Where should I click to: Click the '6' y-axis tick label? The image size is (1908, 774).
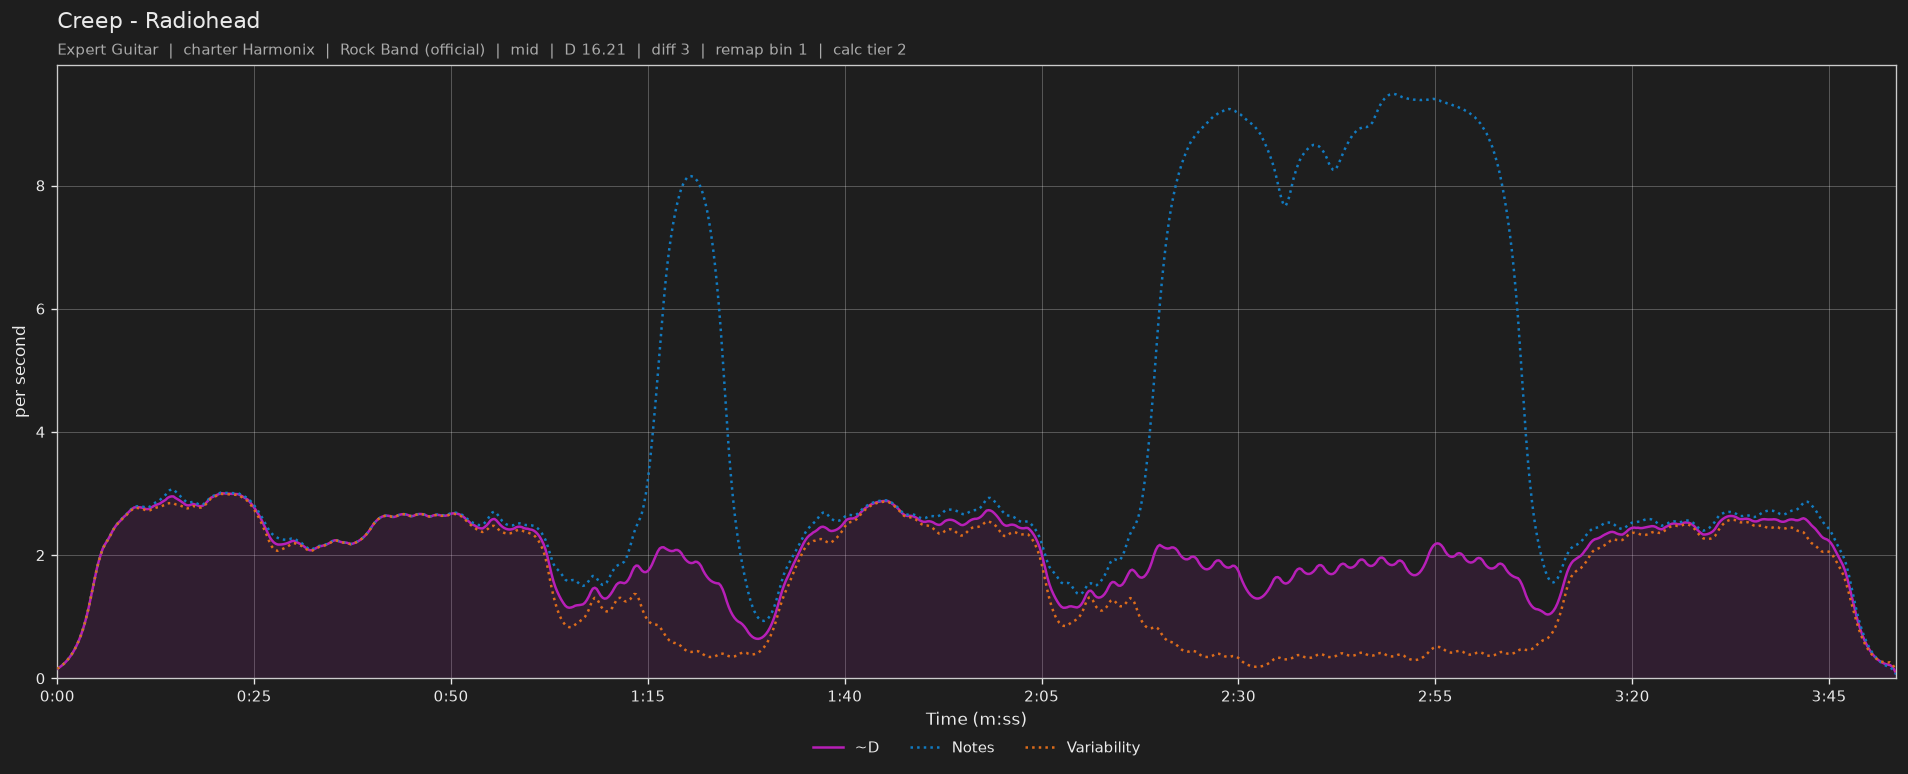[x=42, y=310]
